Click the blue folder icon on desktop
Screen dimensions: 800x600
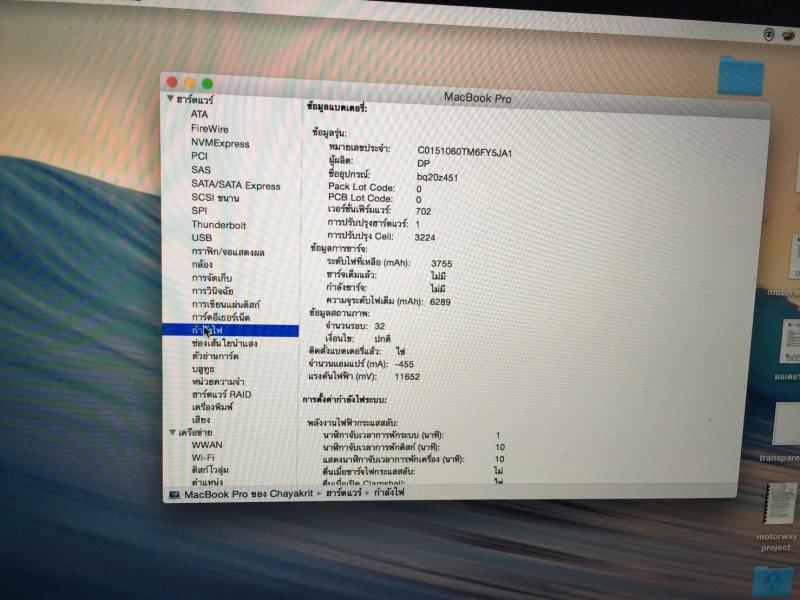coord(741,76)
